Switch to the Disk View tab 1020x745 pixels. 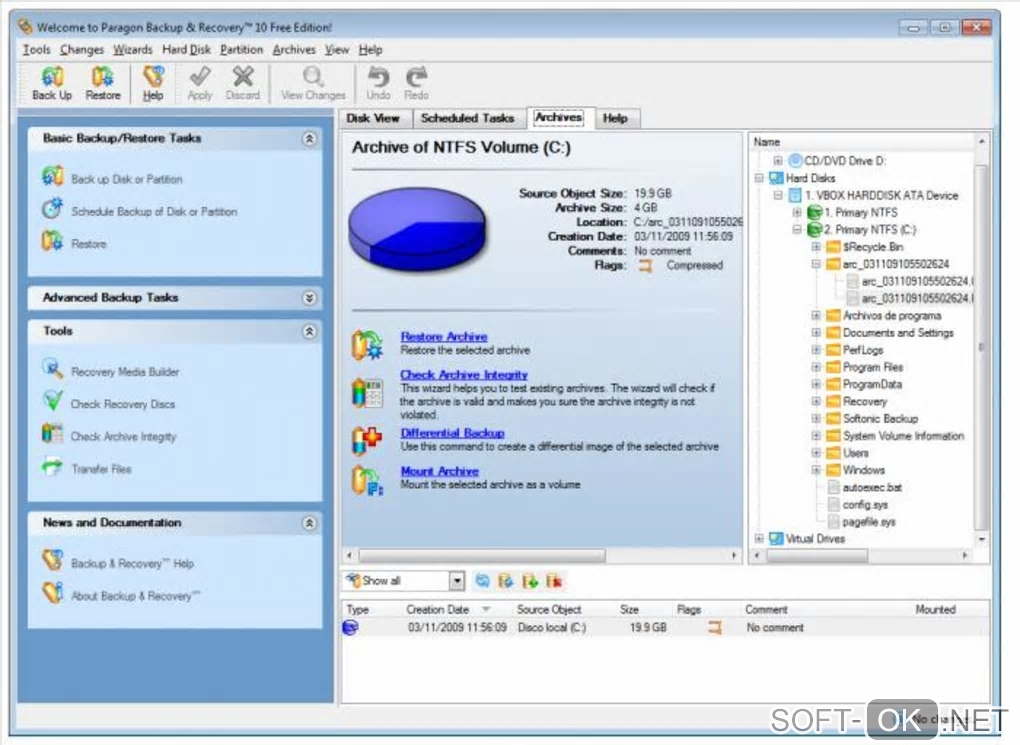(x=373, y=118)
